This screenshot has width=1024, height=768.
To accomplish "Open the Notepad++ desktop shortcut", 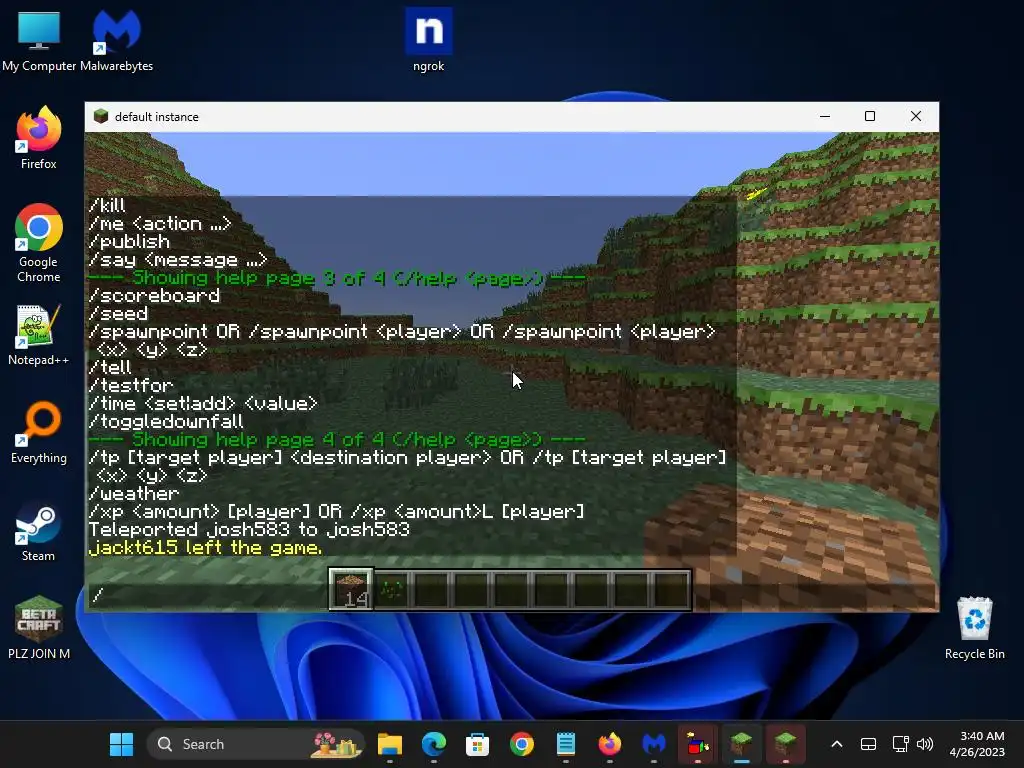I will [39, 334].
